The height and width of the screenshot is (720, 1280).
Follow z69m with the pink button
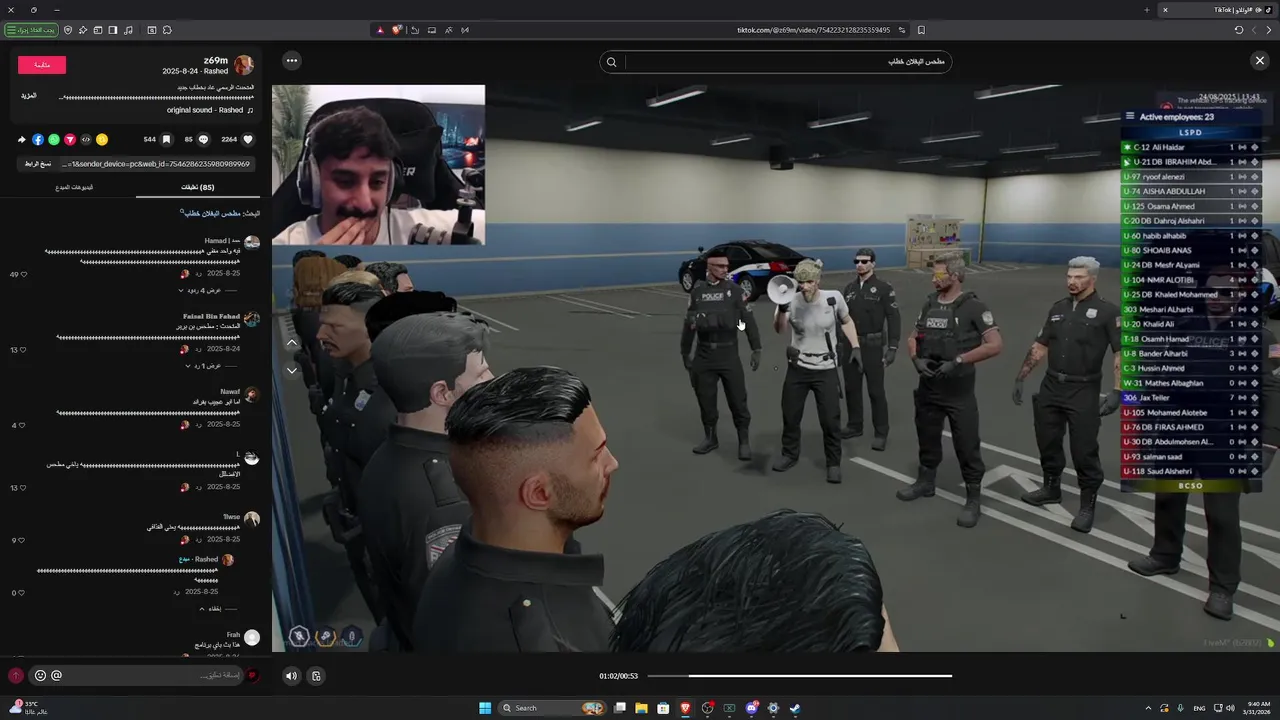(x=42, y=65)
